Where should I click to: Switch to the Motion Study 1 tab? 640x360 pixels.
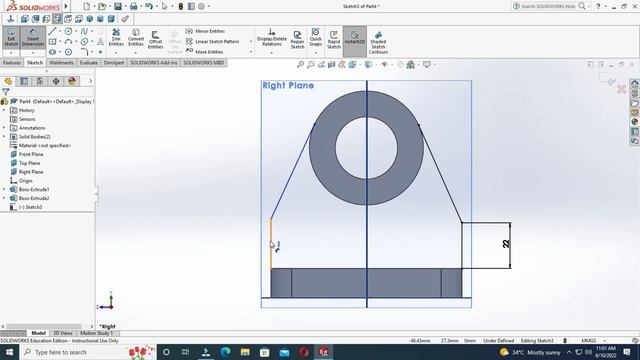point(96,333)
